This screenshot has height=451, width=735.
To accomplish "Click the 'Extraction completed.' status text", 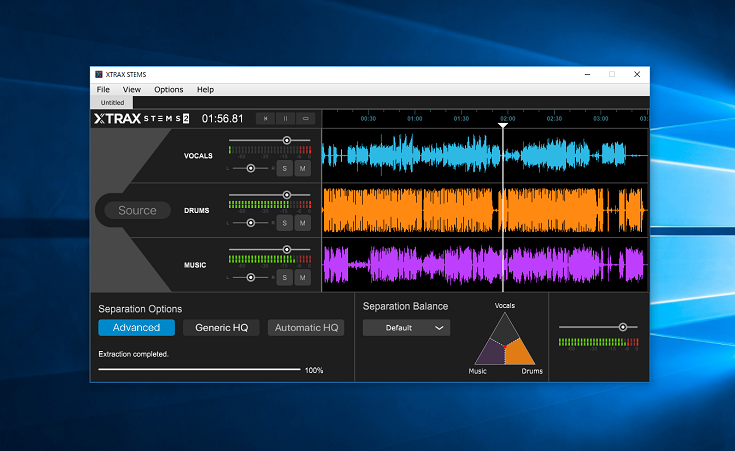I will click(133, 354).
